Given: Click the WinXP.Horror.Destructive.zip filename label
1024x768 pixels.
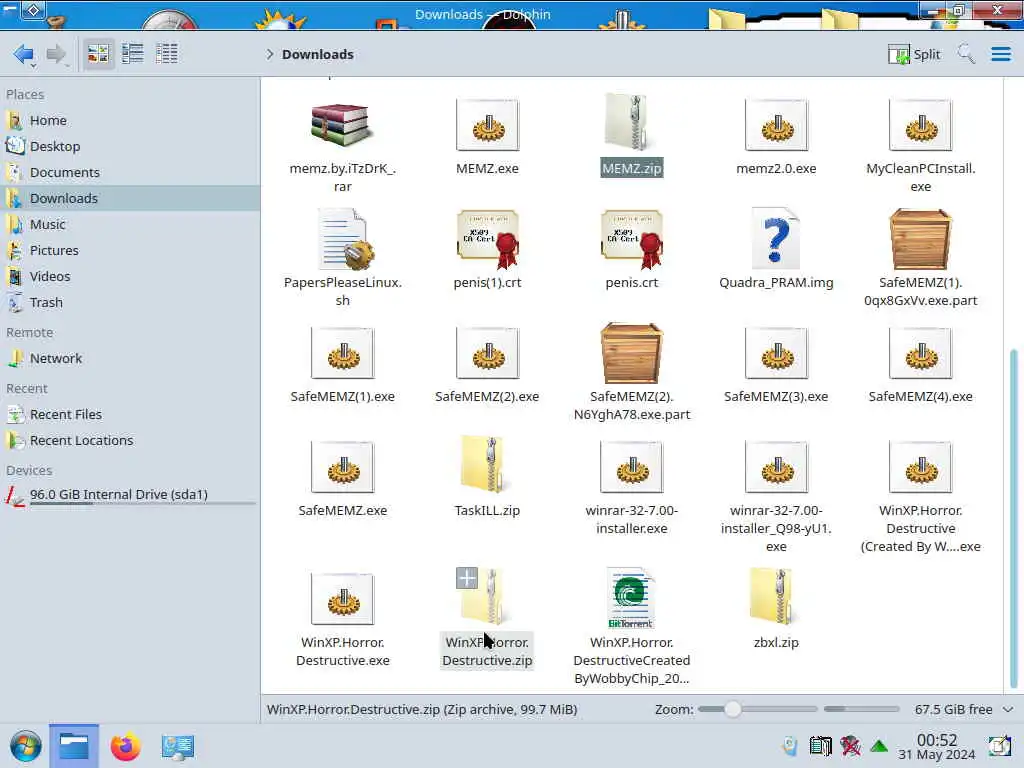Looking at the screenshot, I should click(487, 651).
